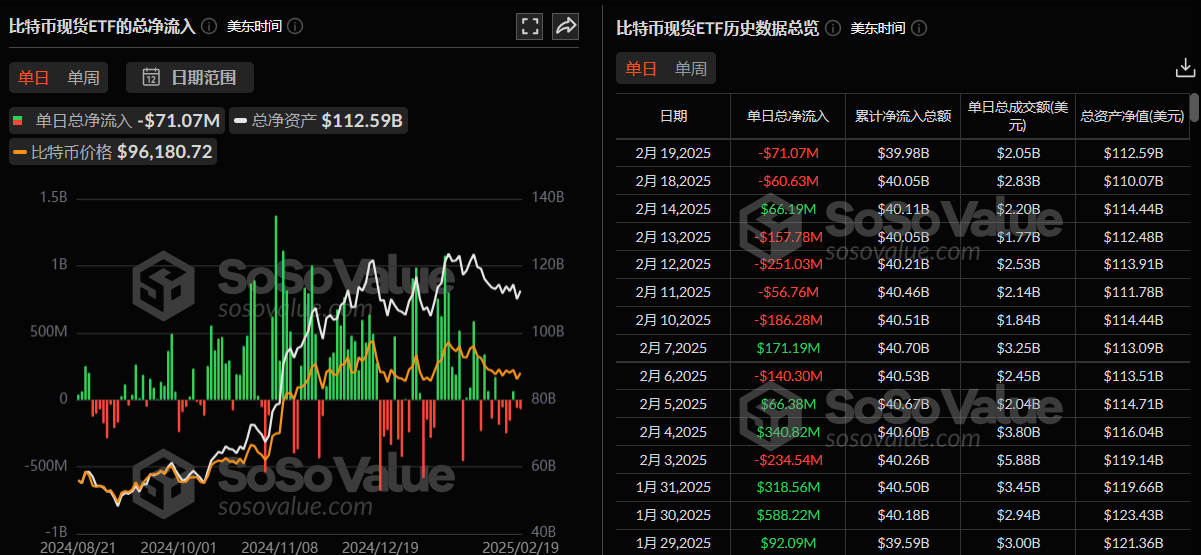Screen dimensions: 1201x555
Task: Open the 日期范围 date range picker
Action: [190, 77]
